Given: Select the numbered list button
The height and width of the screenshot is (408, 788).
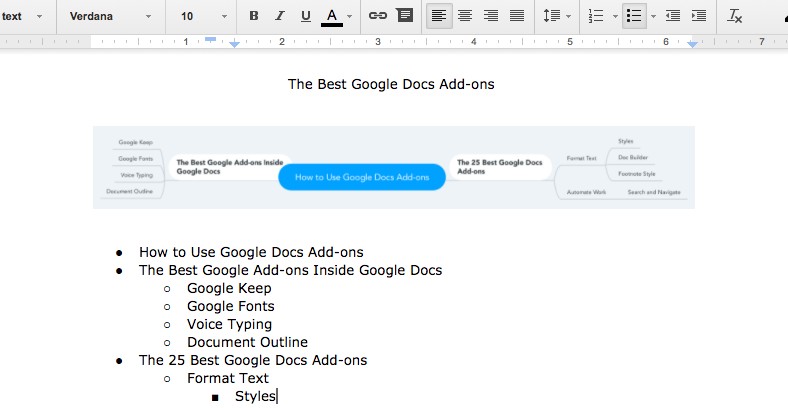Looking at the screenshot, I should point(597,16).
